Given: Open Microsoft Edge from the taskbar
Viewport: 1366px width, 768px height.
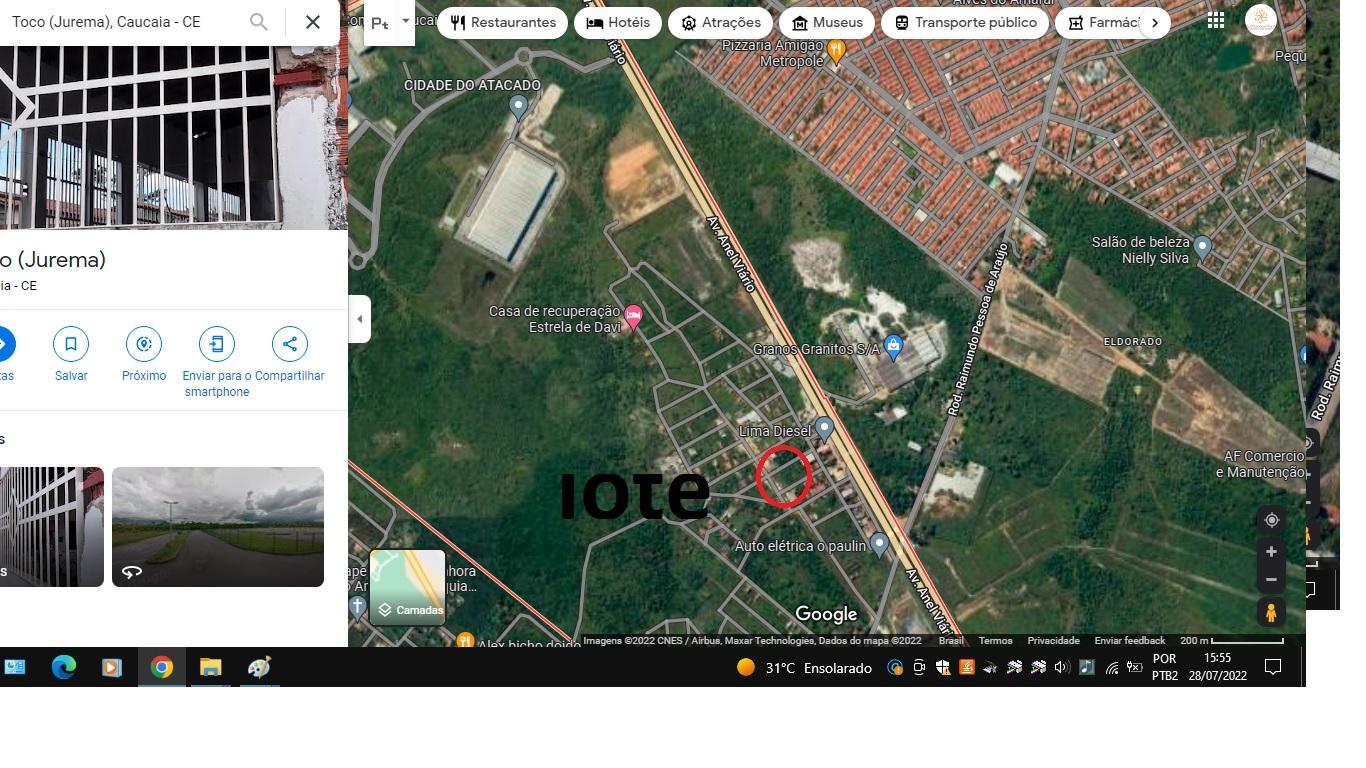Looking at the screenshot, I should tap(64, 667).
